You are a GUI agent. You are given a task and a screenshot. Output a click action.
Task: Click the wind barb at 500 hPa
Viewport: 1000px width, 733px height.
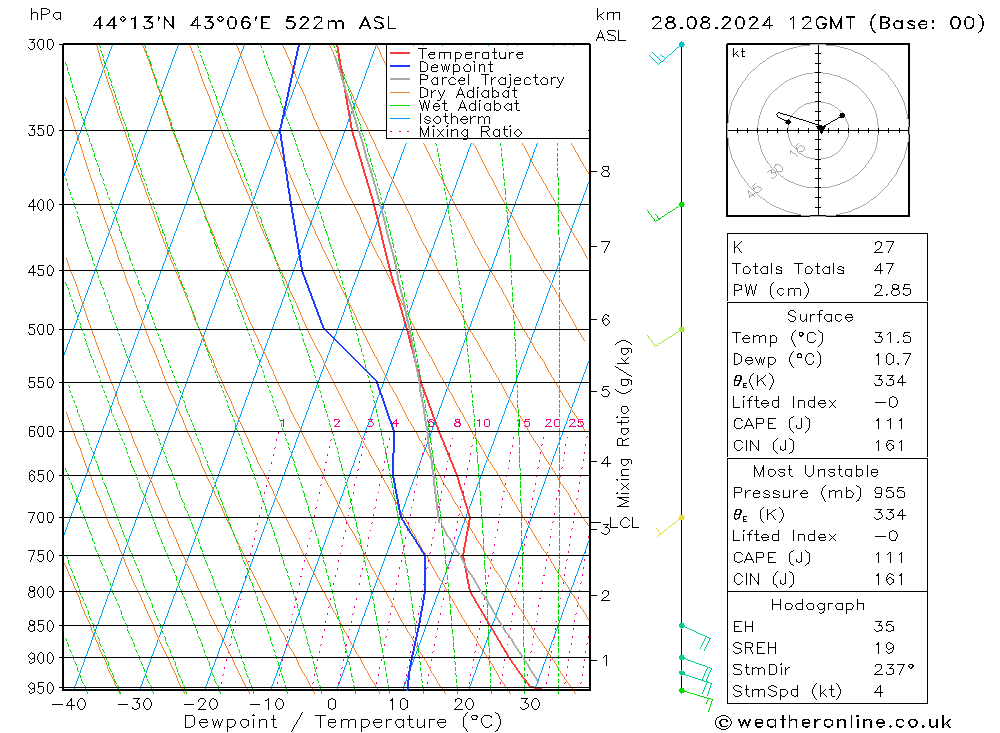665,337
